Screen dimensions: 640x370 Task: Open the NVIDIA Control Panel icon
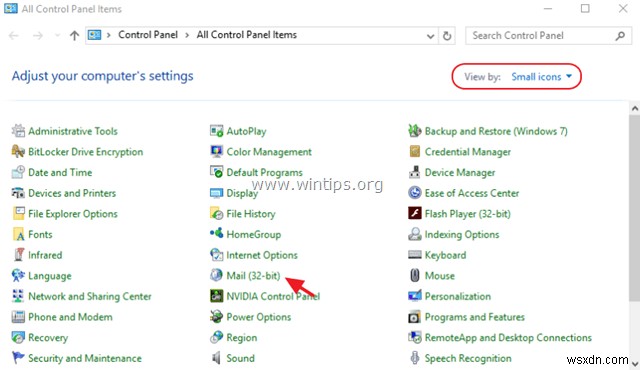tap(216, 296)
